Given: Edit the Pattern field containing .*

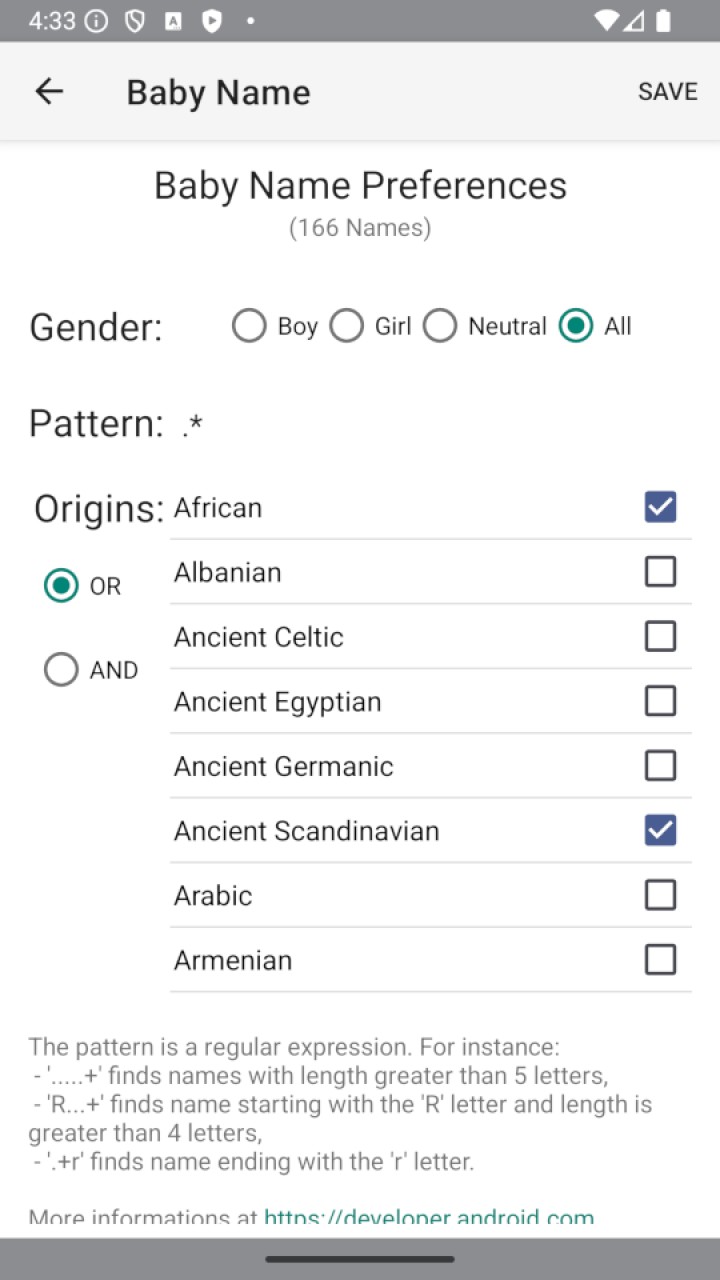Looking at the screenshot, I should pyautogui.click(x=430, y=425).
